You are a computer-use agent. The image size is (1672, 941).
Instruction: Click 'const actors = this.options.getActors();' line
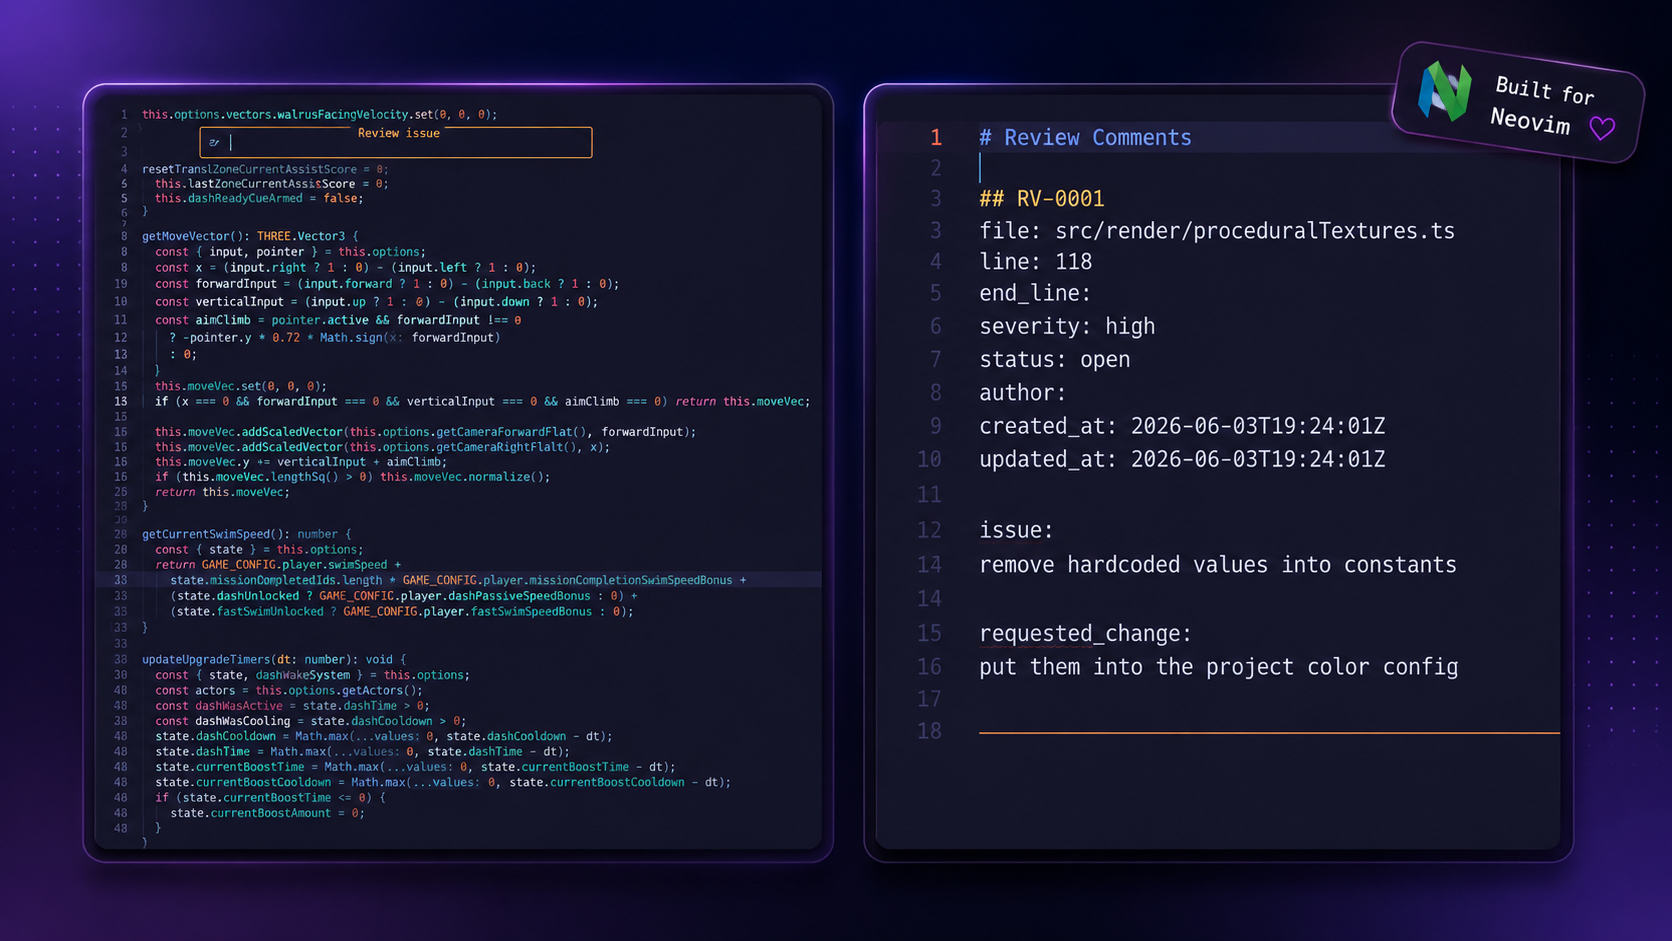[289, 691]
